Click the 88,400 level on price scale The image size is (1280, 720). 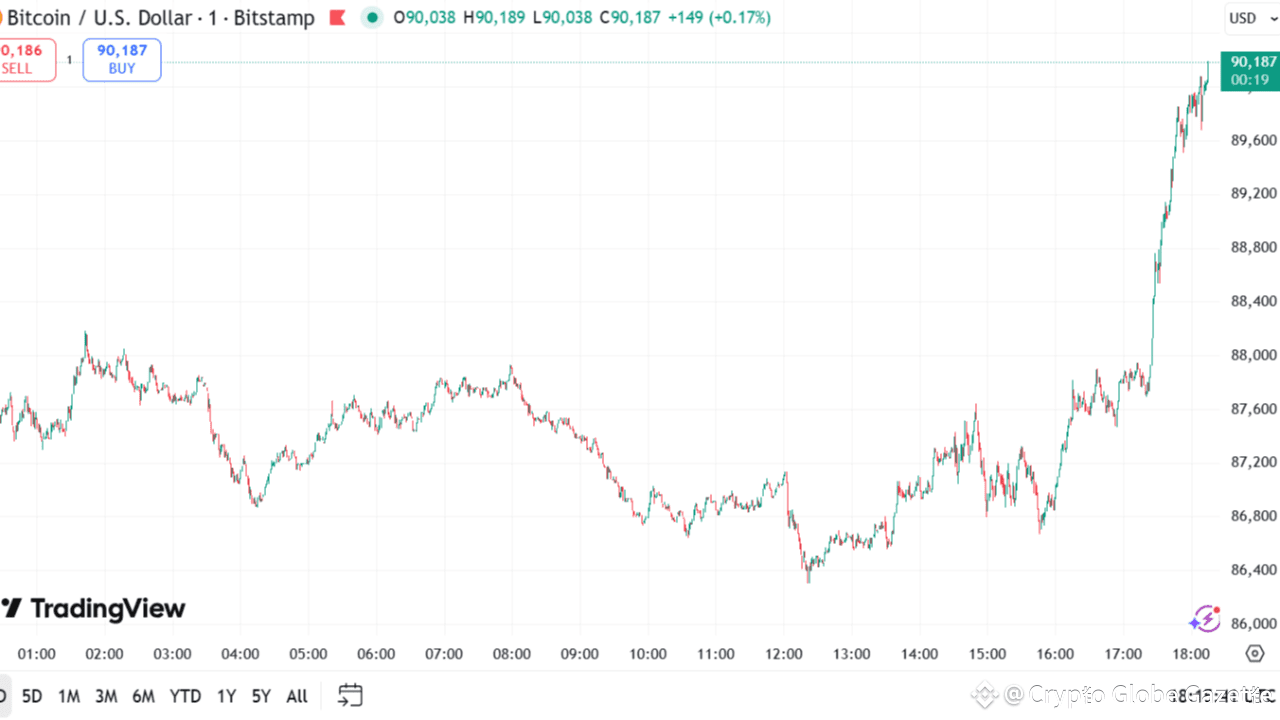1254,301
